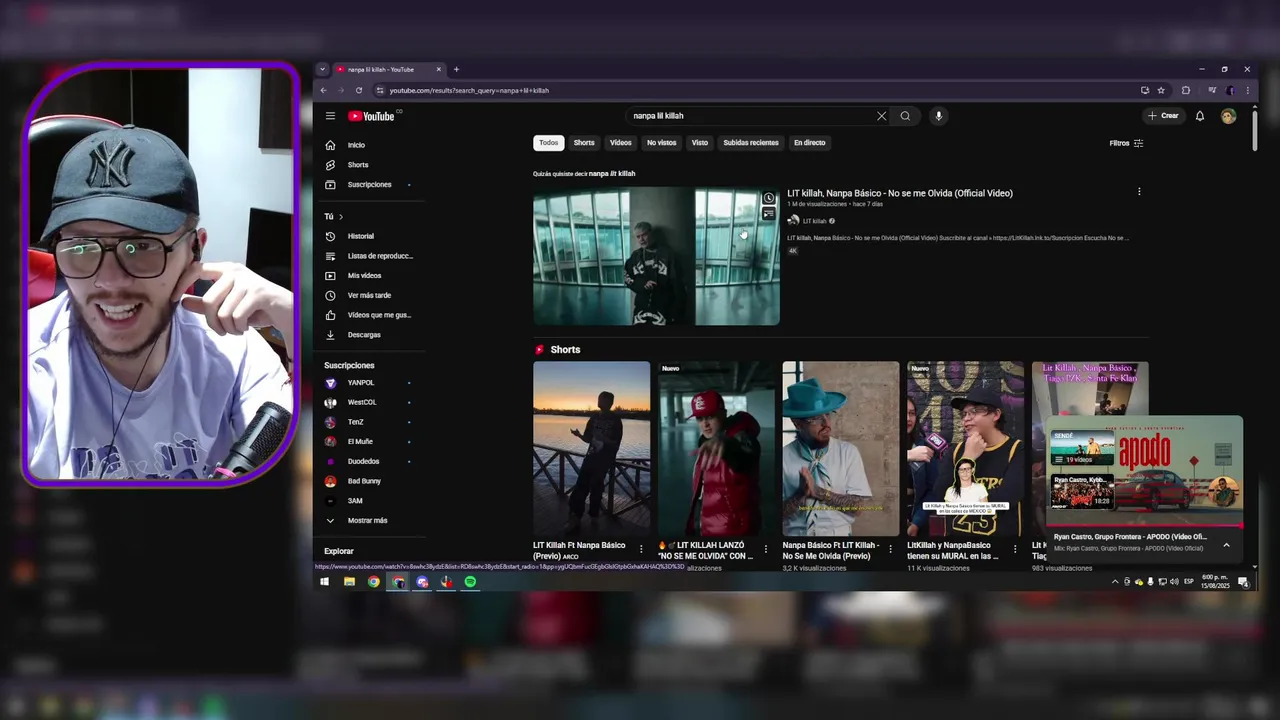Open options for No se me Olvida video

1139,192
